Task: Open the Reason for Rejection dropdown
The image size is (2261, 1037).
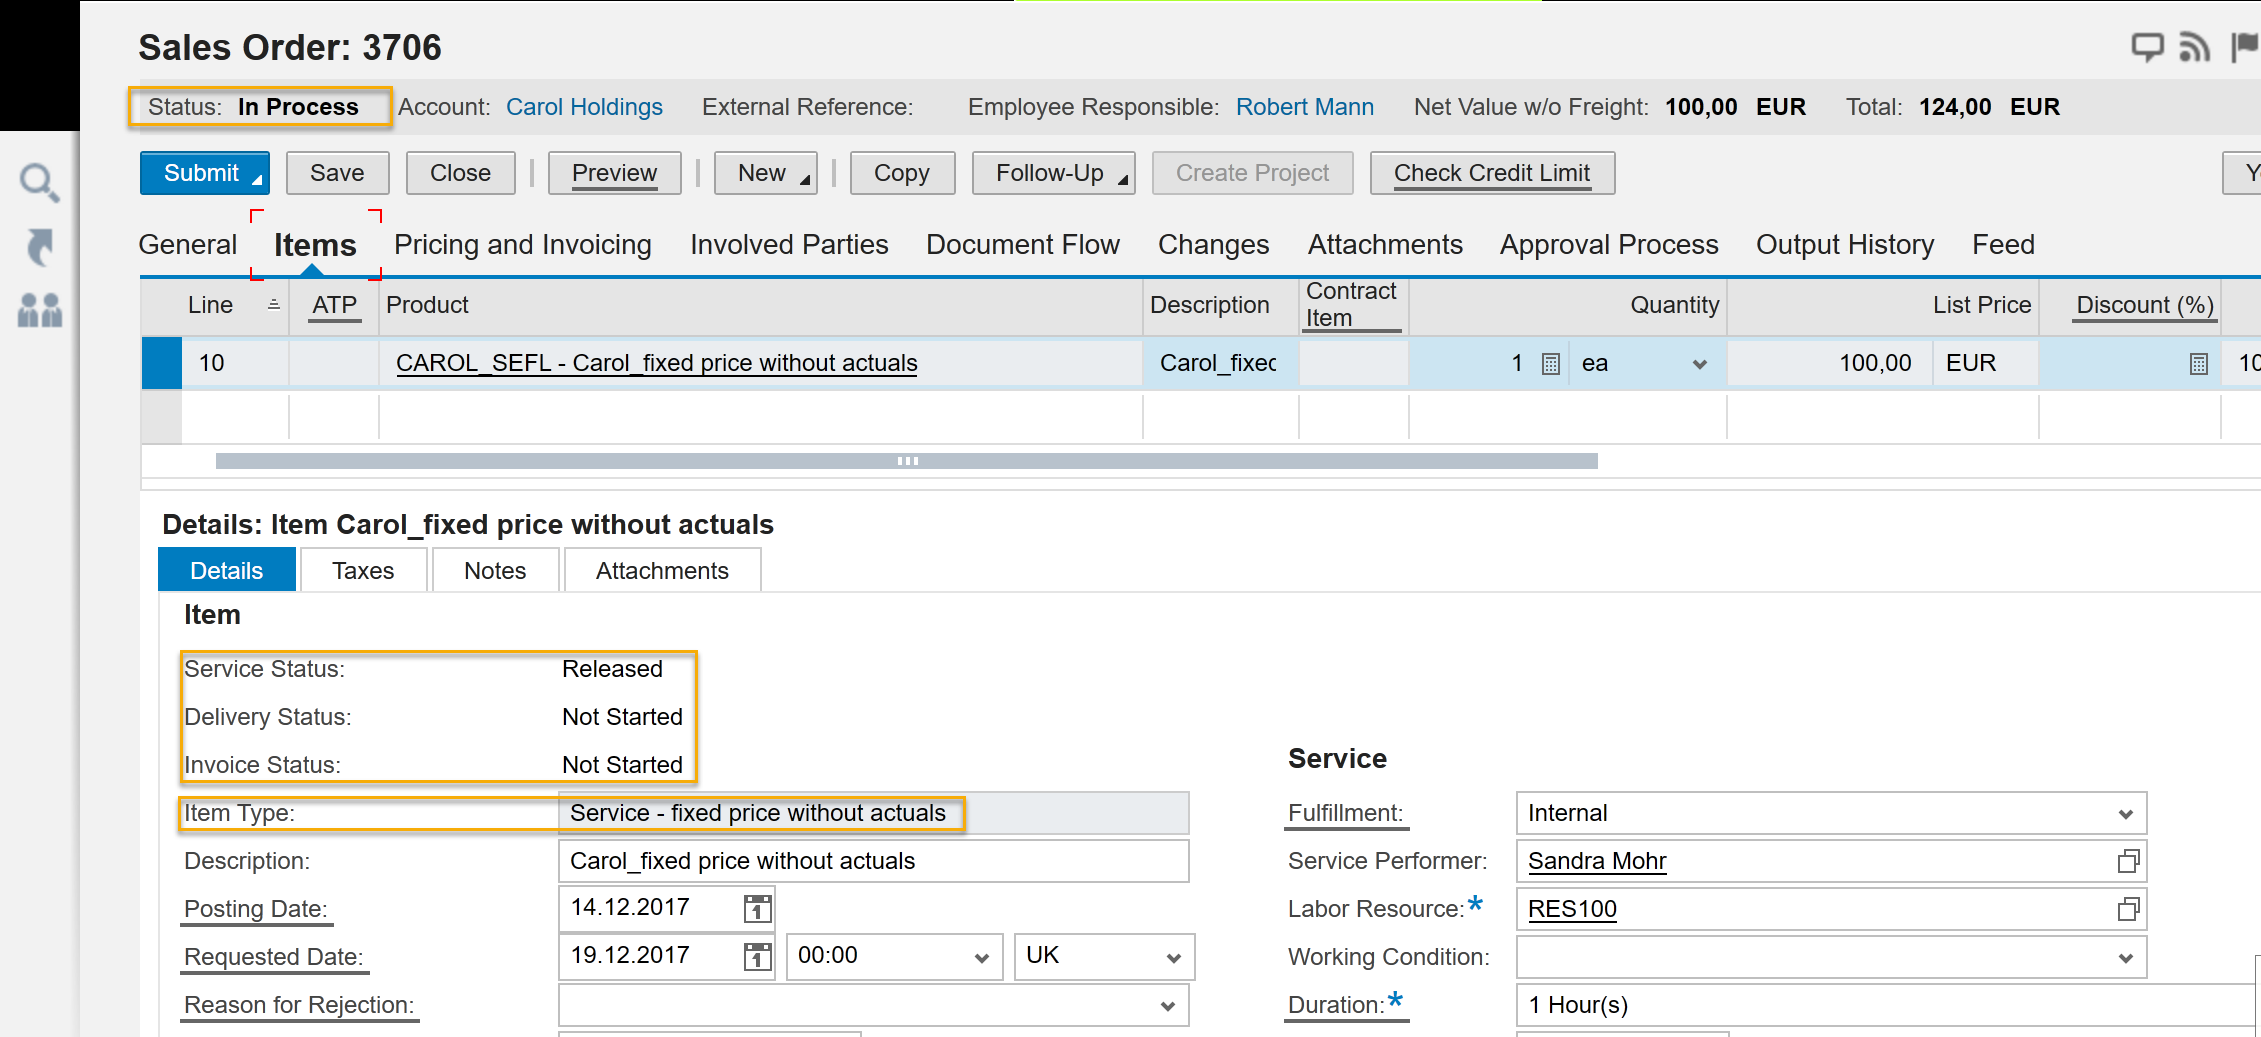Action: (x=1168, y=1006)
